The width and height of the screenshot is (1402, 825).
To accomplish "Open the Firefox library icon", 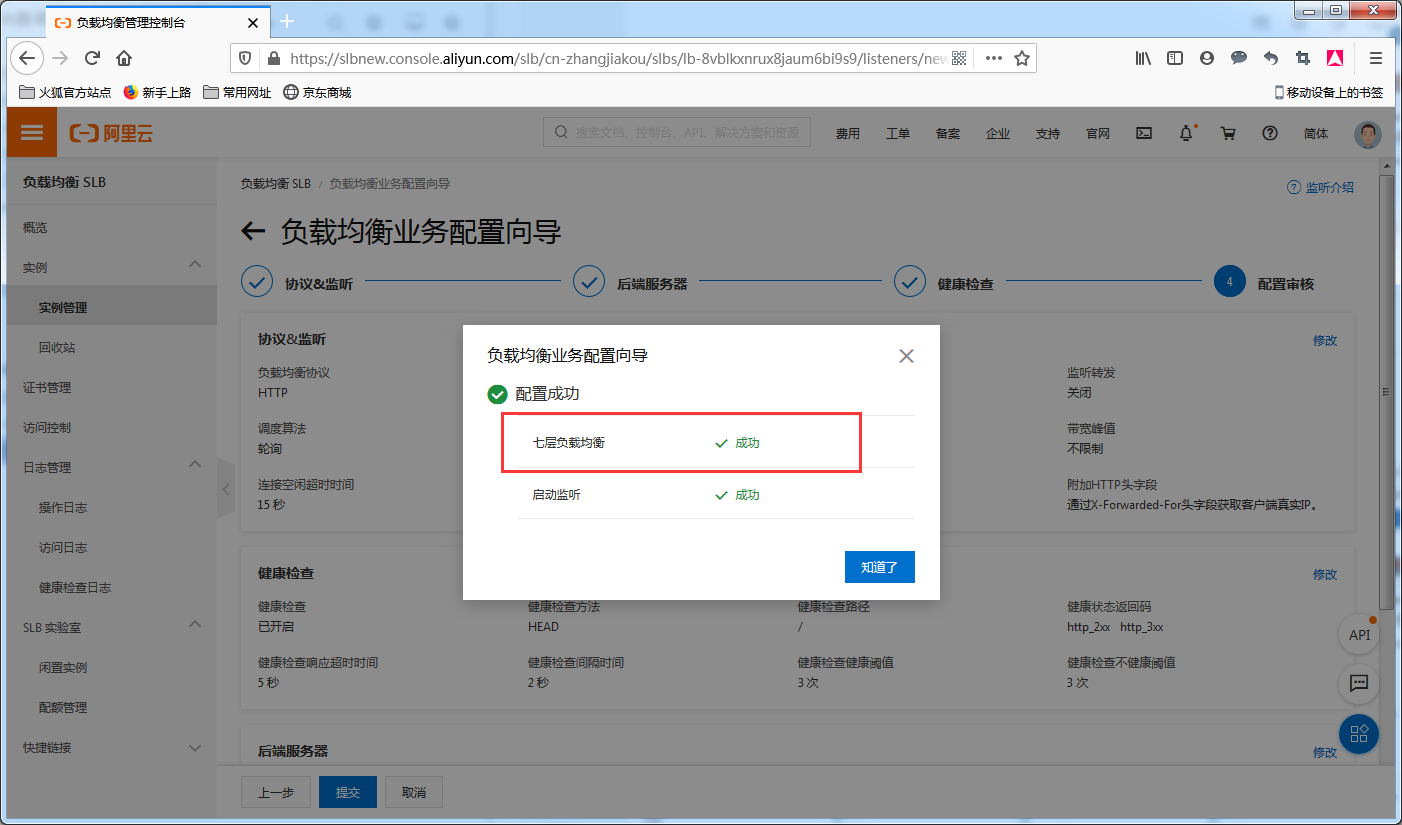I will pos(1143,58).
